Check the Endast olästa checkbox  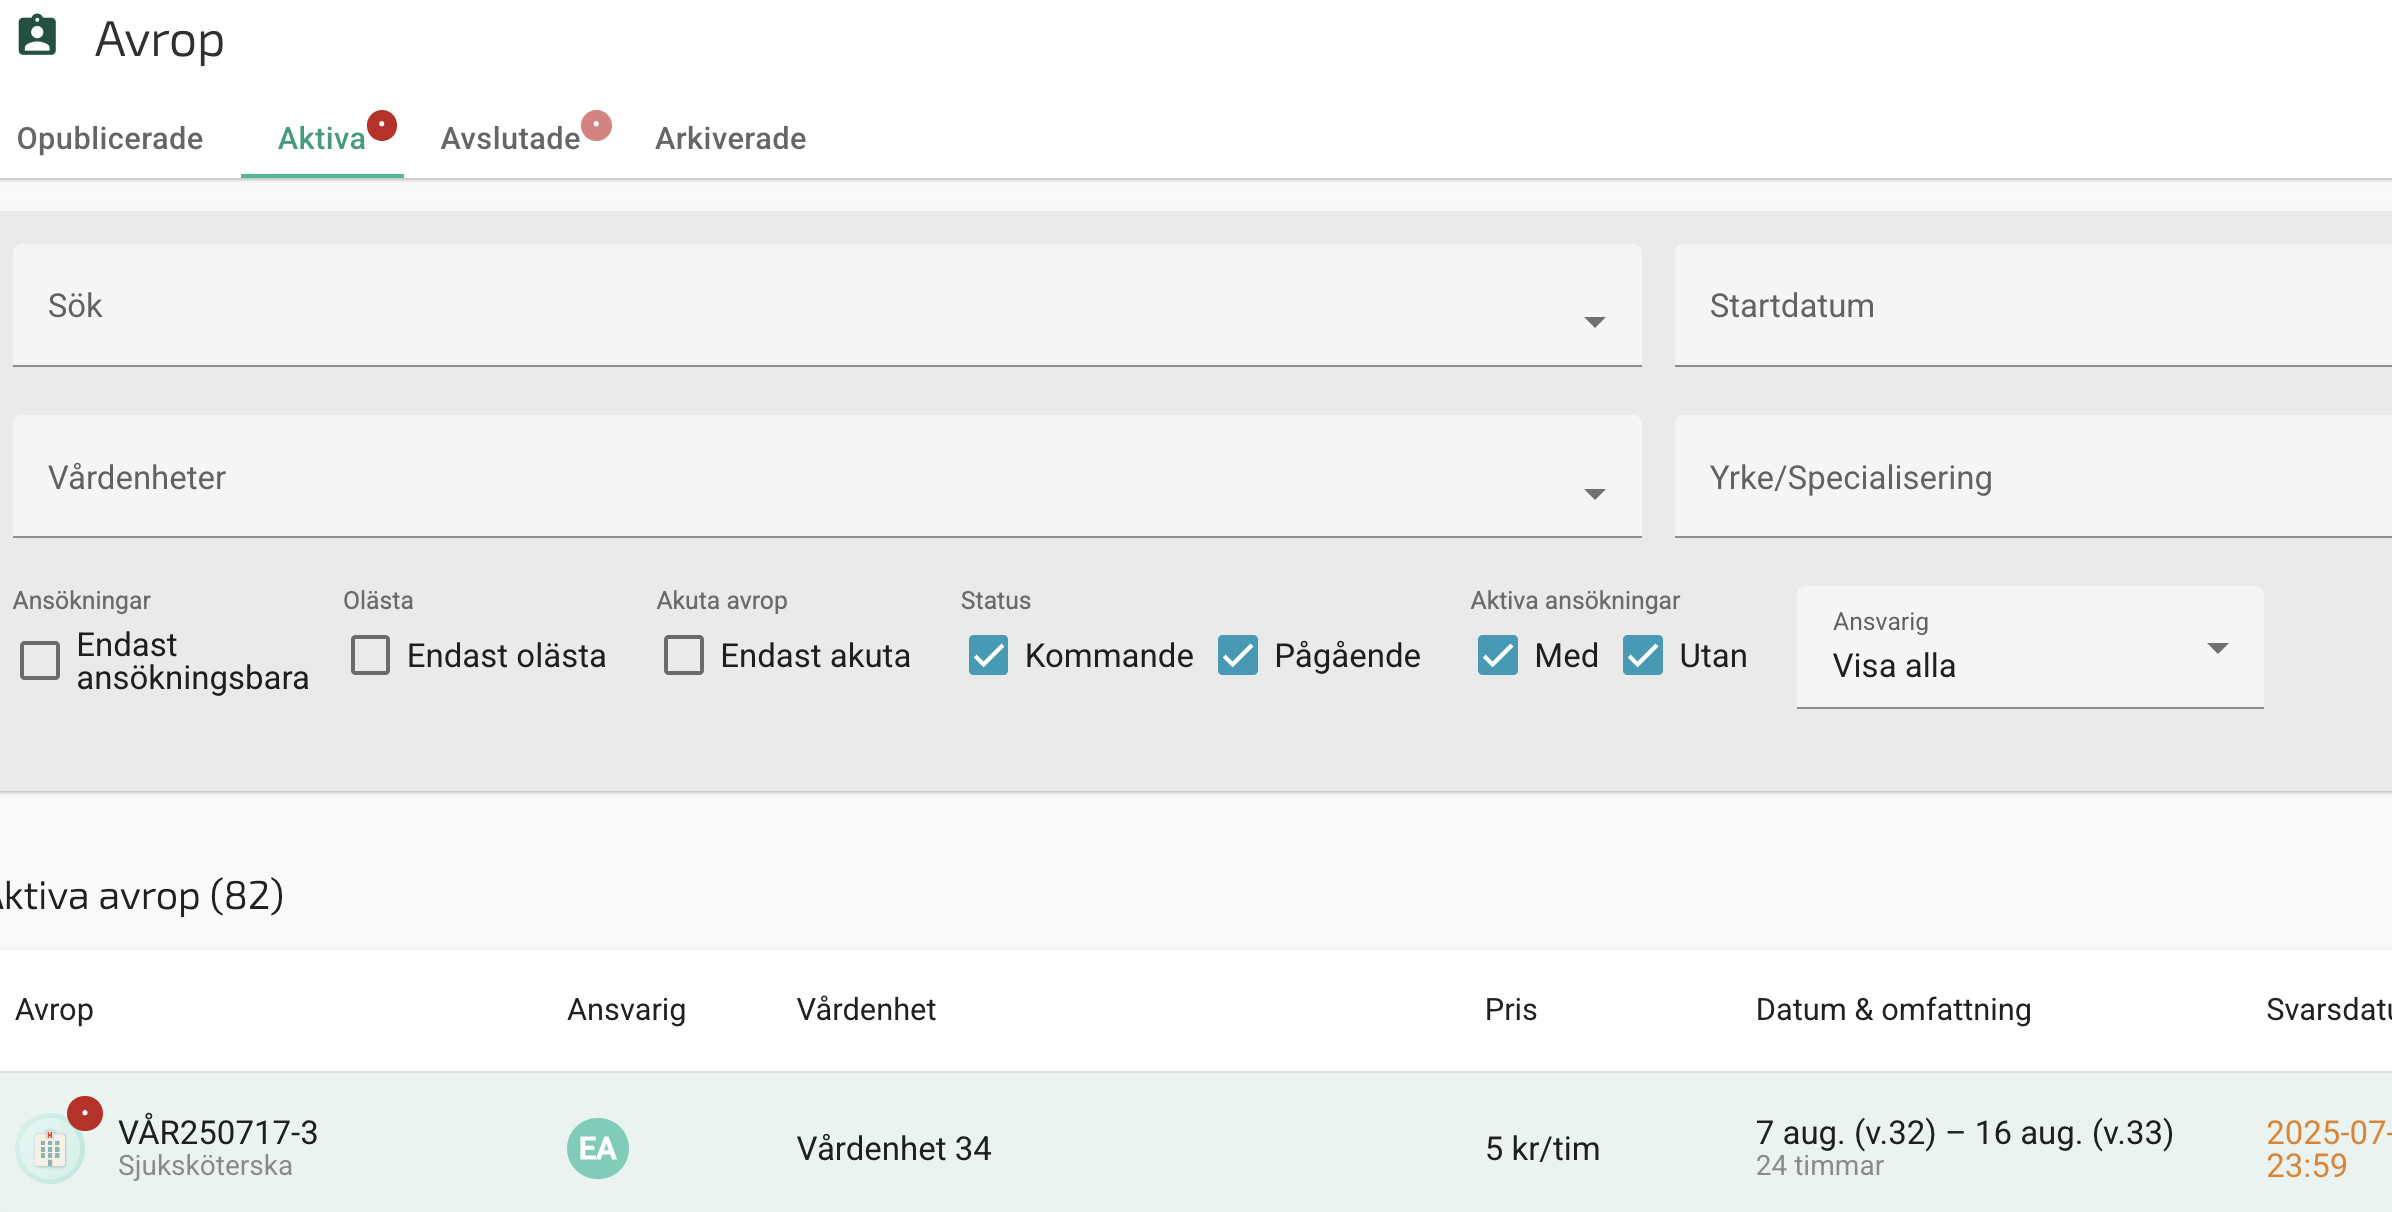370,656
